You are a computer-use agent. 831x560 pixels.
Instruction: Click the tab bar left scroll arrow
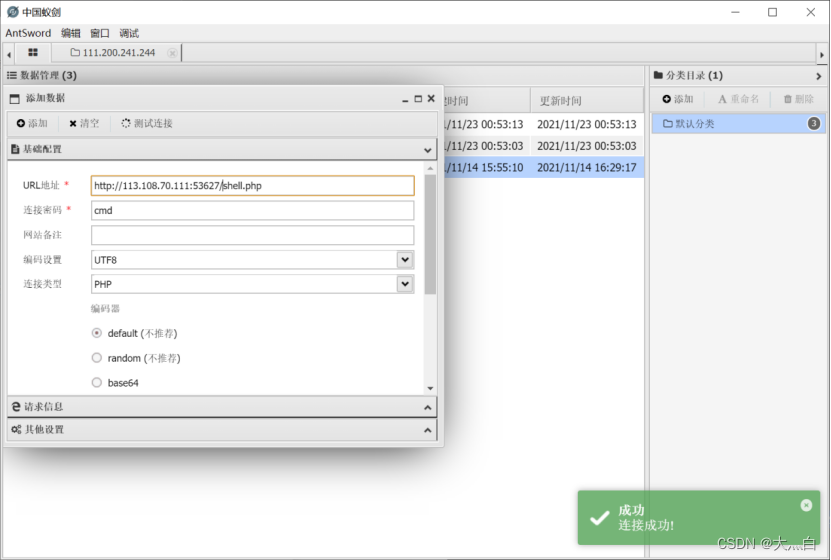coord(9,54)
